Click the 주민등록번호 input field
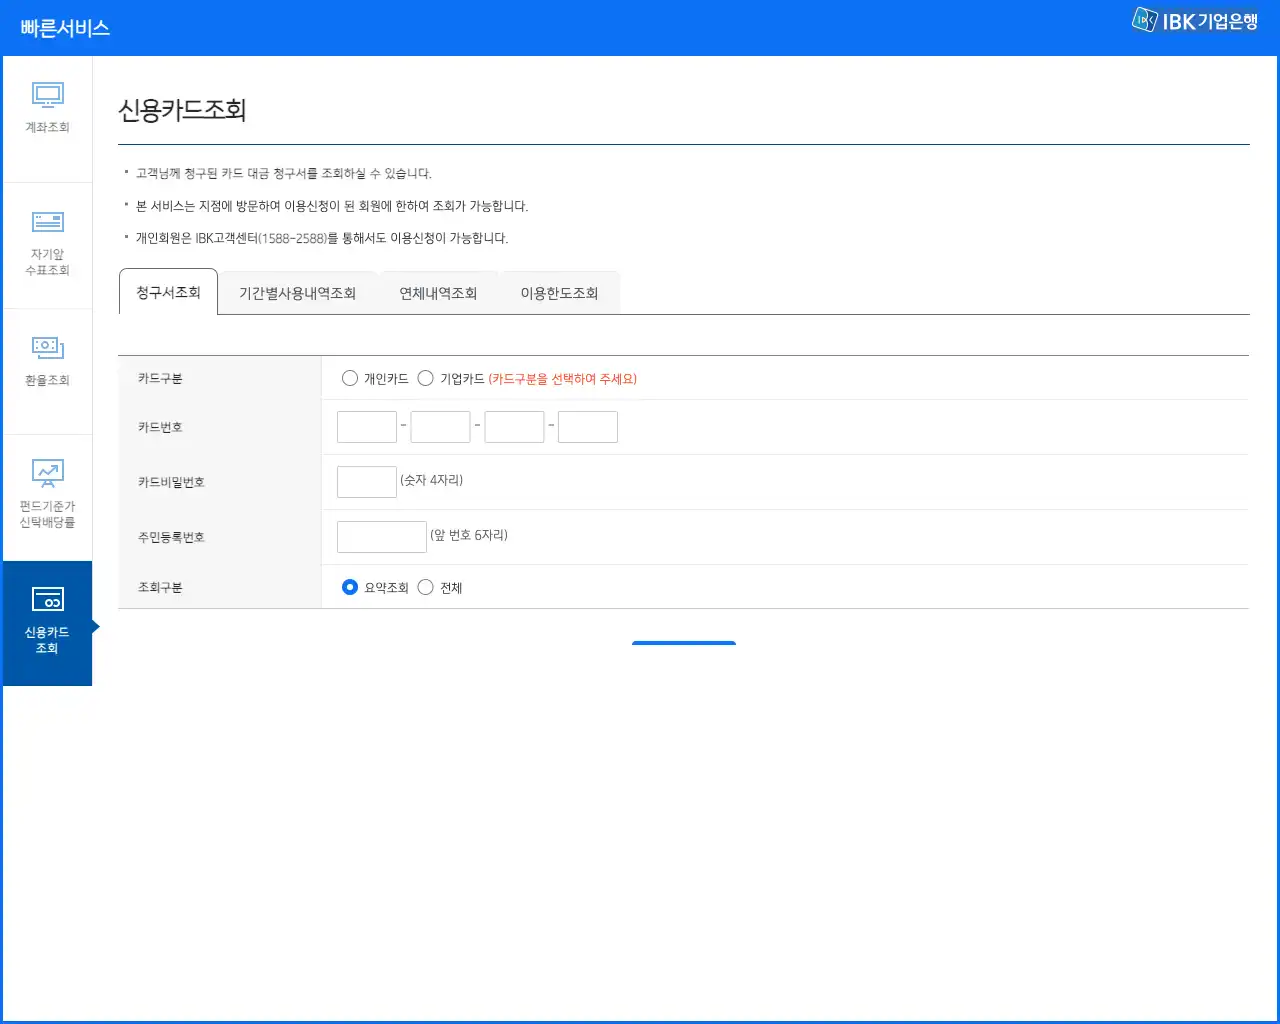 (382, 537)
